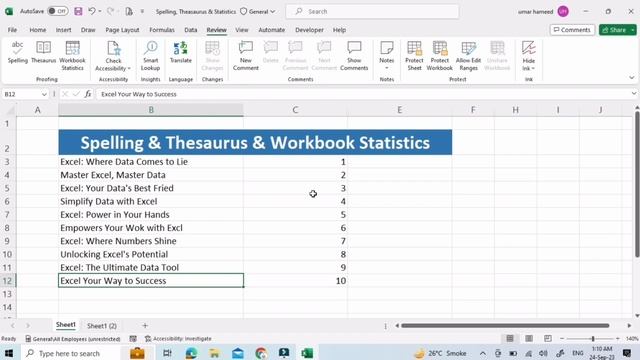The image size is (640, 360).
Task: Zoom in with the plus button
Action: 618,338
